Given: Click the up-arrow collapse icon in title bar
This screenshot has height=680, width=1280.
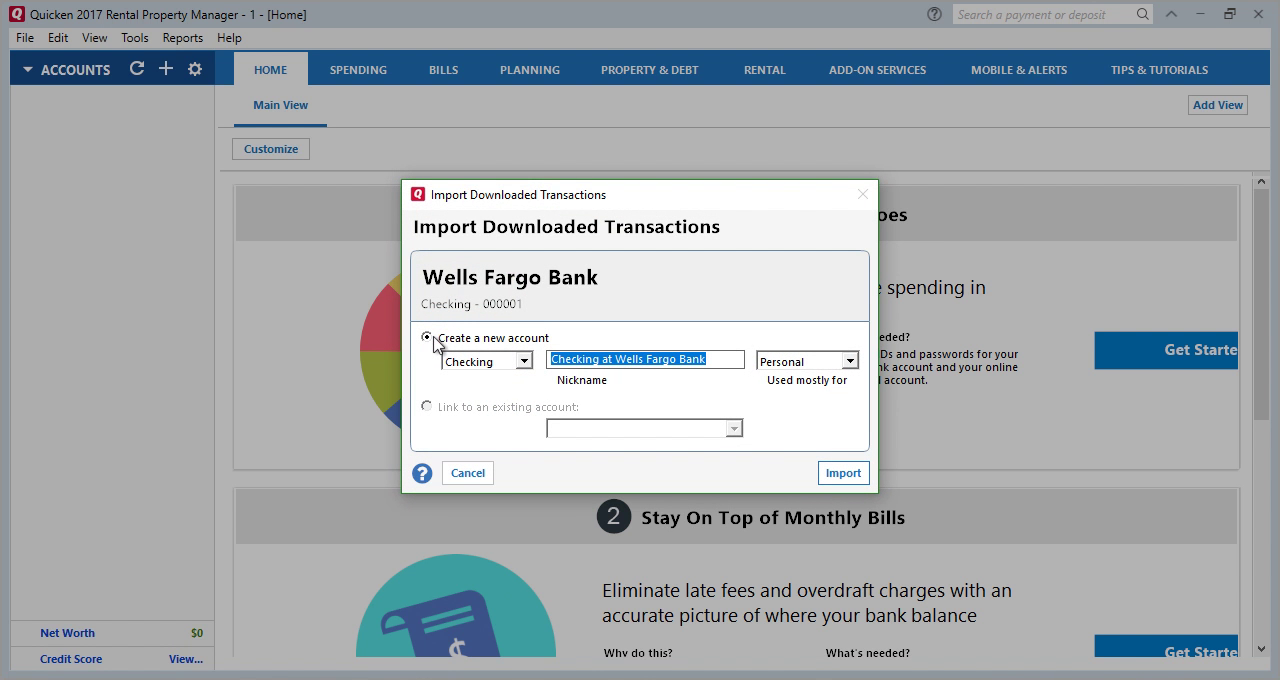Looking at the screenshot, I should 1171,14.
